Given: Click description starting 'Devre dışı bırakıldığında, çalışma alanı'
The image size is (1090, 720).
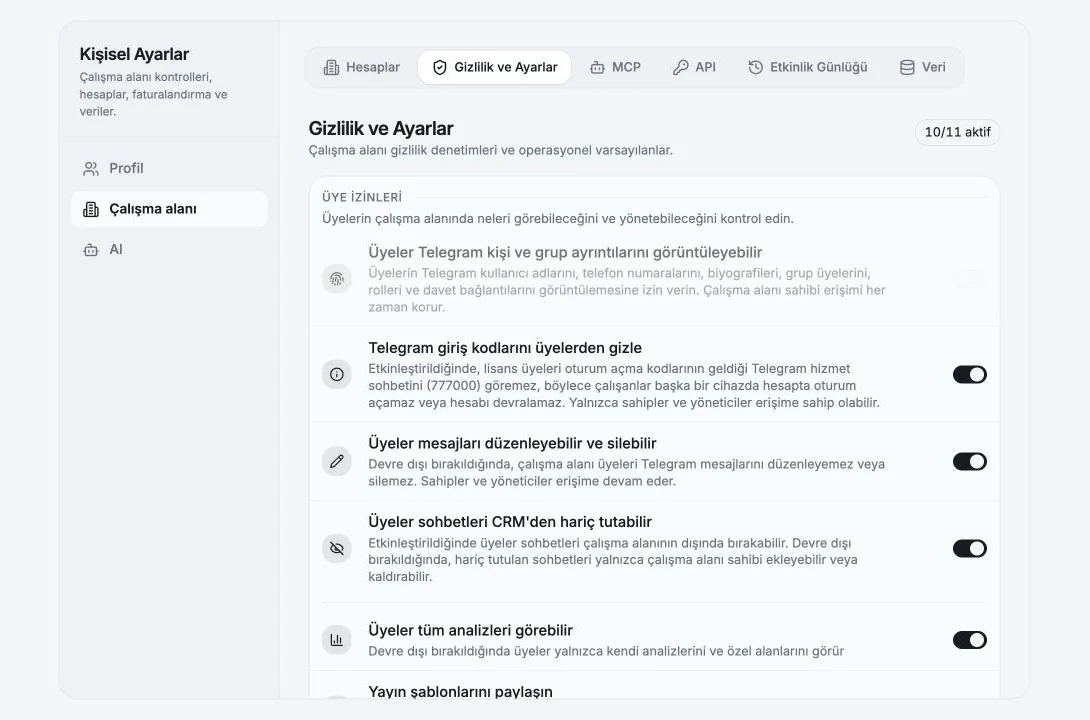Looking at the screenshot, I should coord(626,473).
